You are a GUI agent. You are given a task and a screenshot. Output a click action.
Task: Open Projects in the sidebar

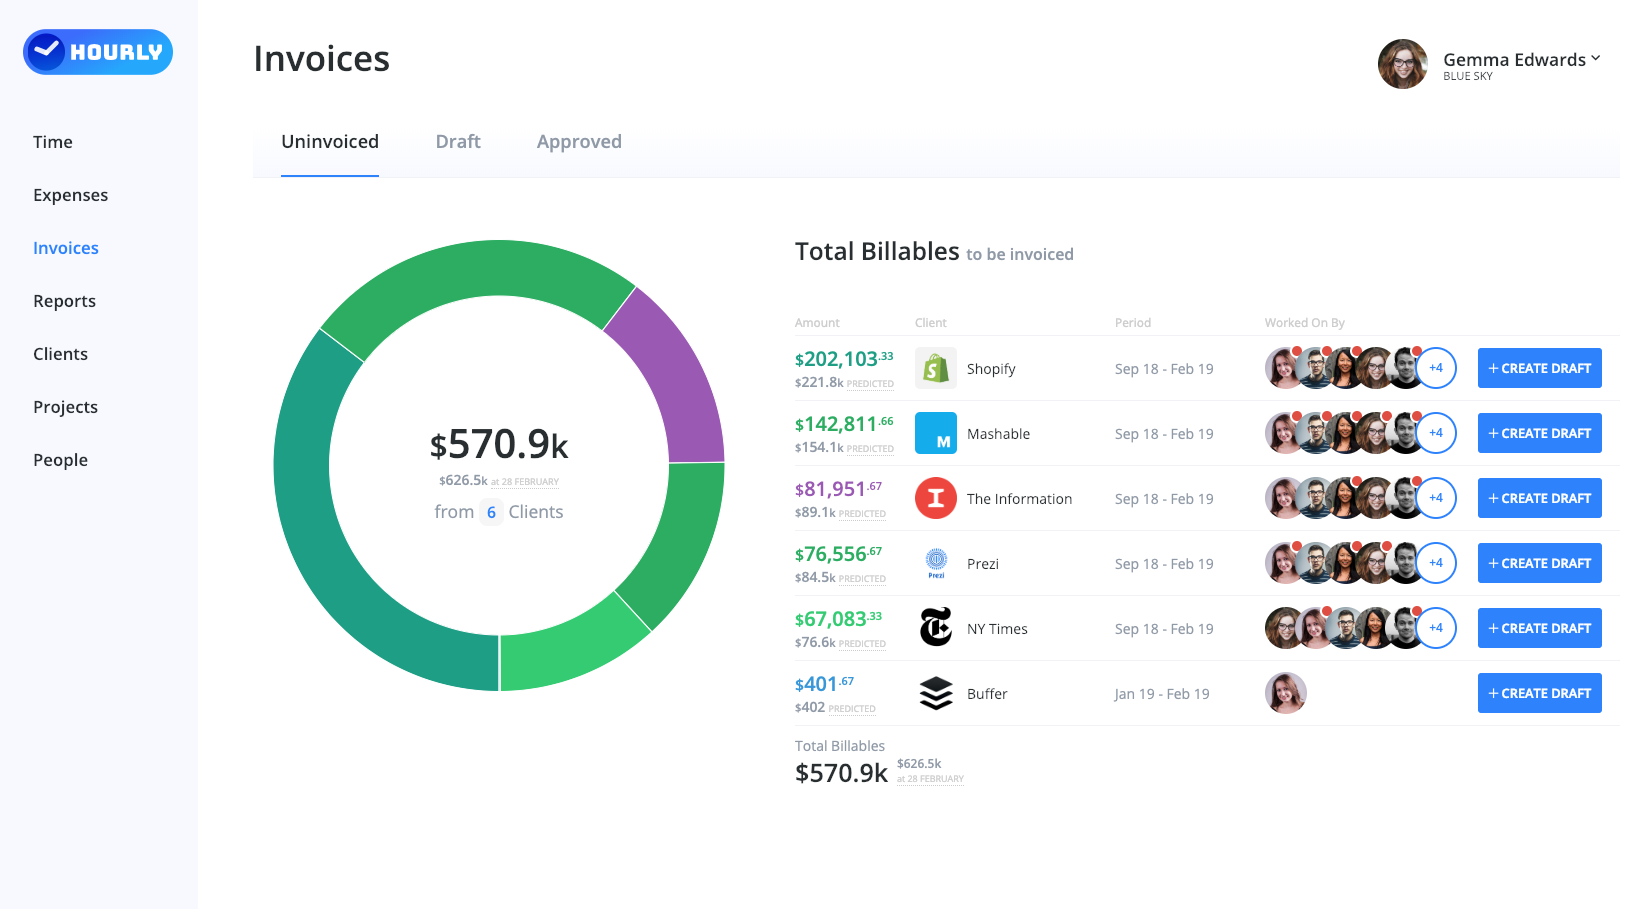pyautogui.click(x=65, y=407)
